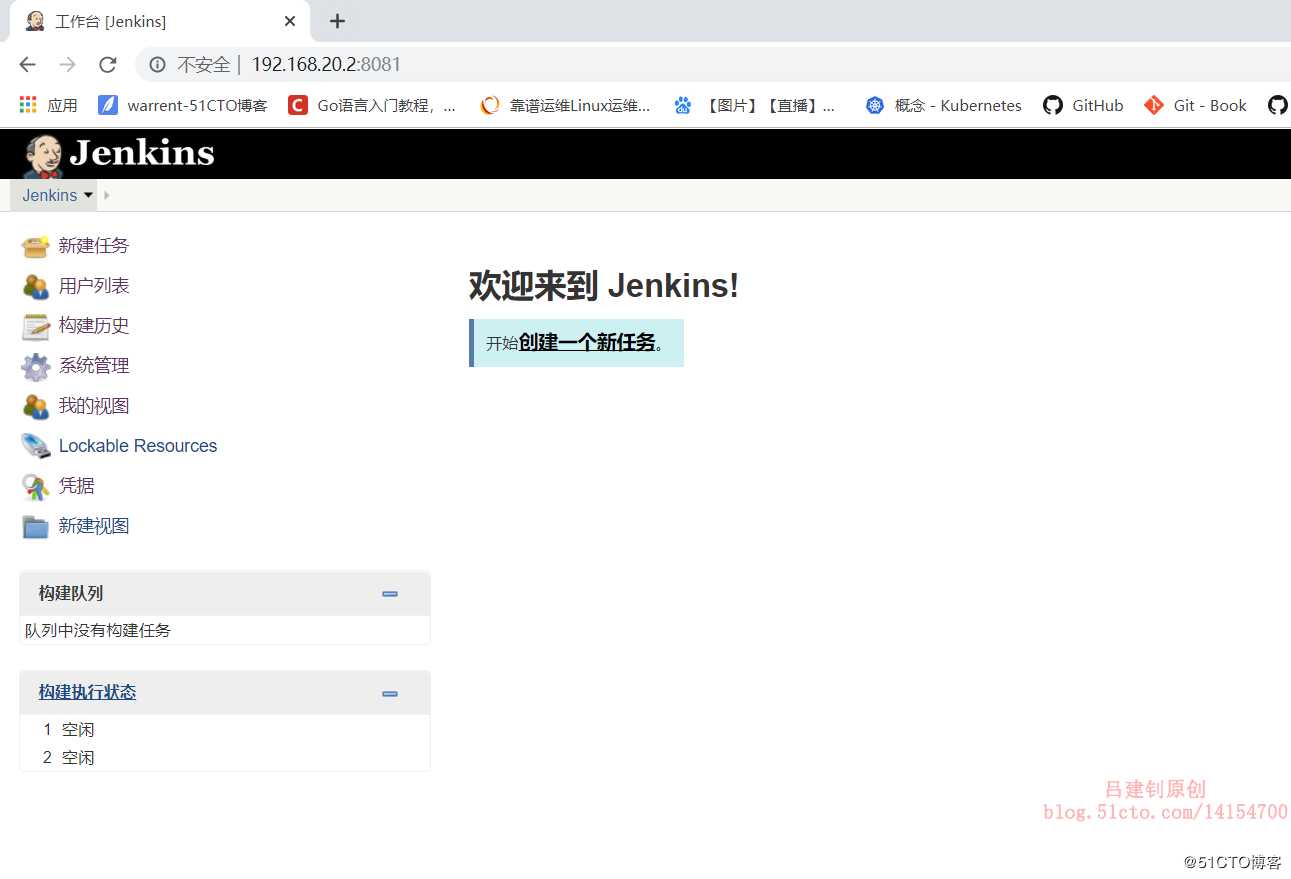Expand the Jenkins breadcrumb dropdown arrow

click(88, 195)
